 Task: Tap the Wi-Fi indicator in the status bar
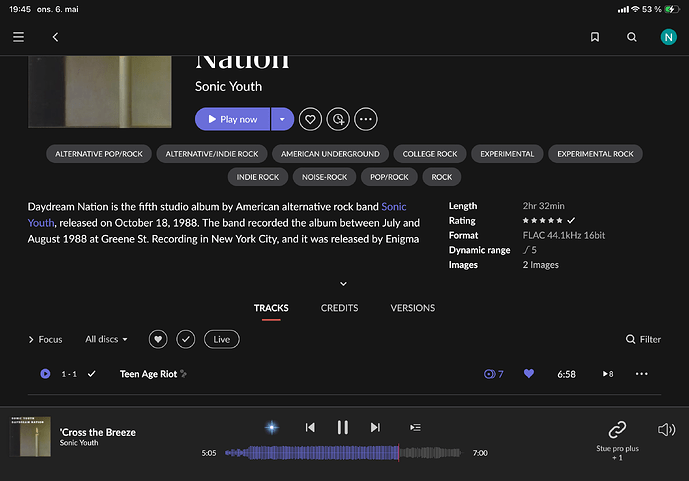pyautogui.click(x=635, y=9)
